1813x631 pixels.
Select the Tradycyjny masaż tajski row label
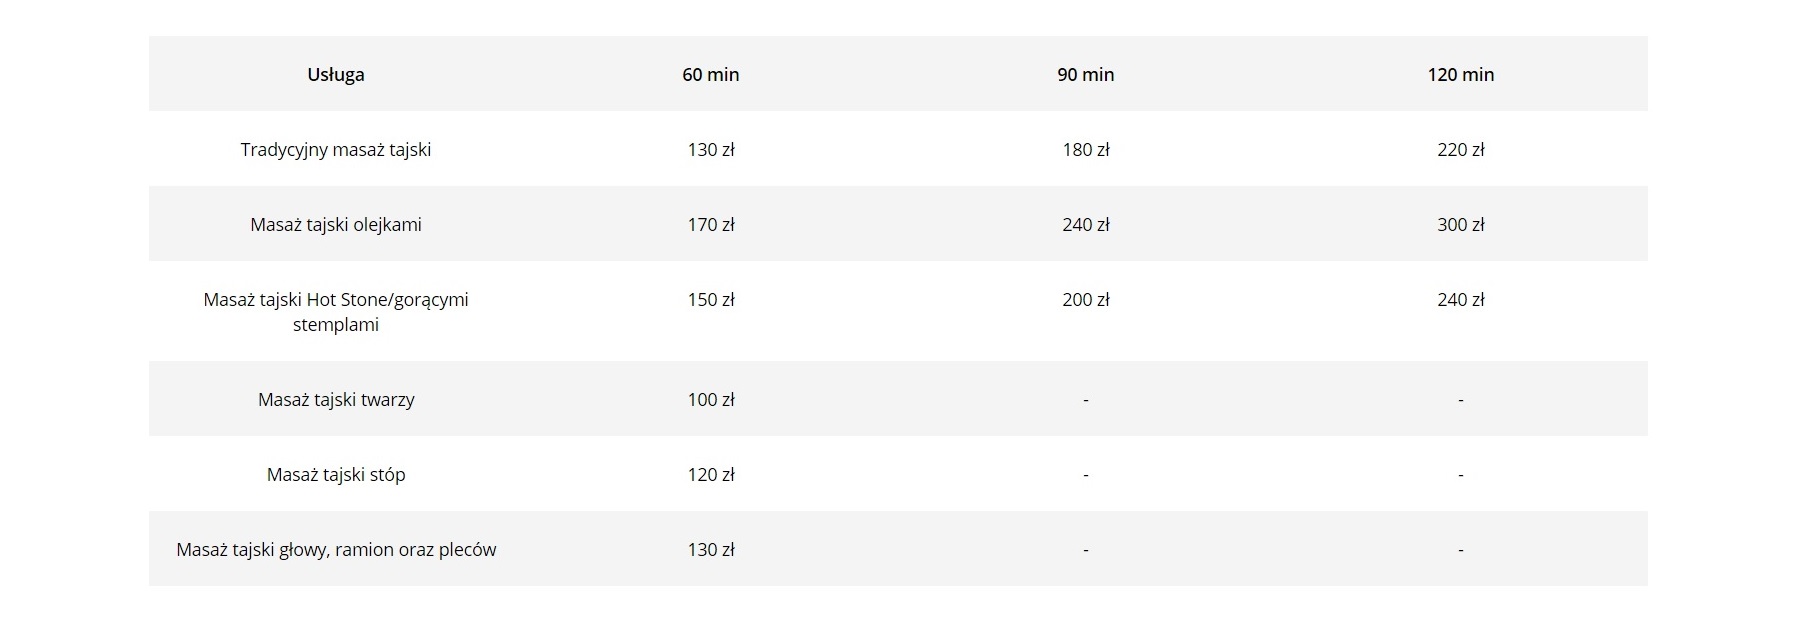point(336,150)
